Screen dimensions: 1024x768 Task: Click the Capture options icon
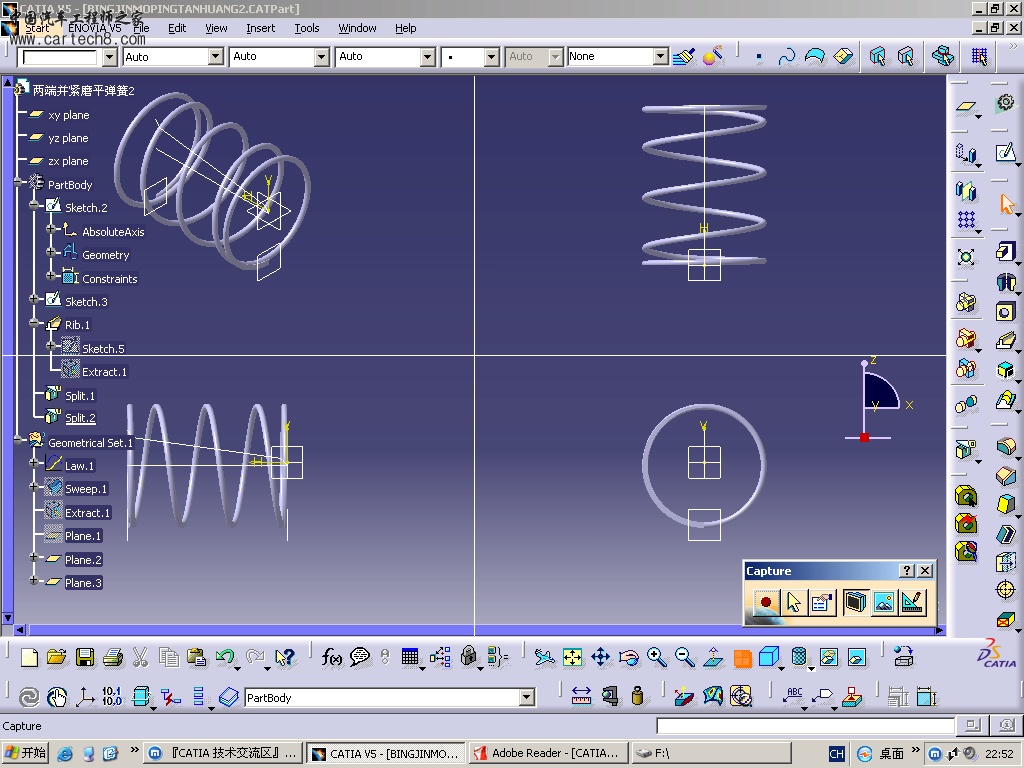click(x=822, y=601)
